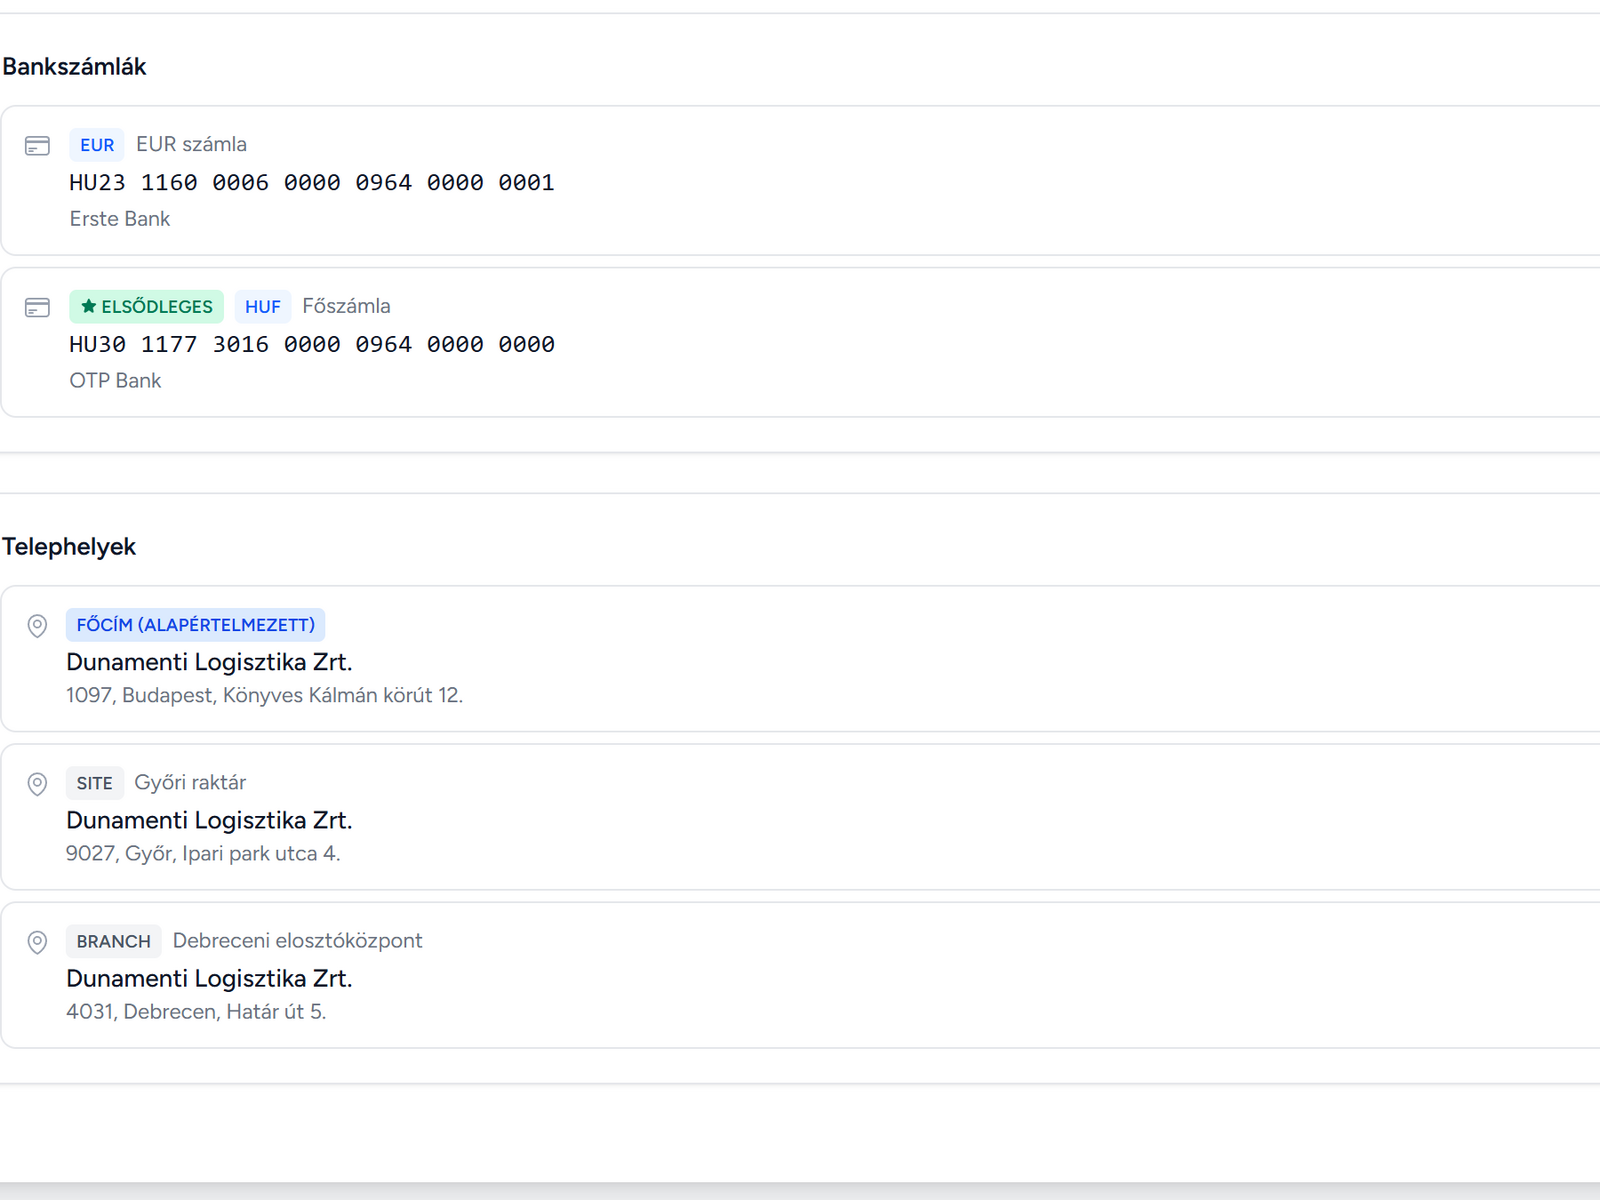Click the SITE badge
Screen dimensions: 1600x1200
tap(95, 783)
